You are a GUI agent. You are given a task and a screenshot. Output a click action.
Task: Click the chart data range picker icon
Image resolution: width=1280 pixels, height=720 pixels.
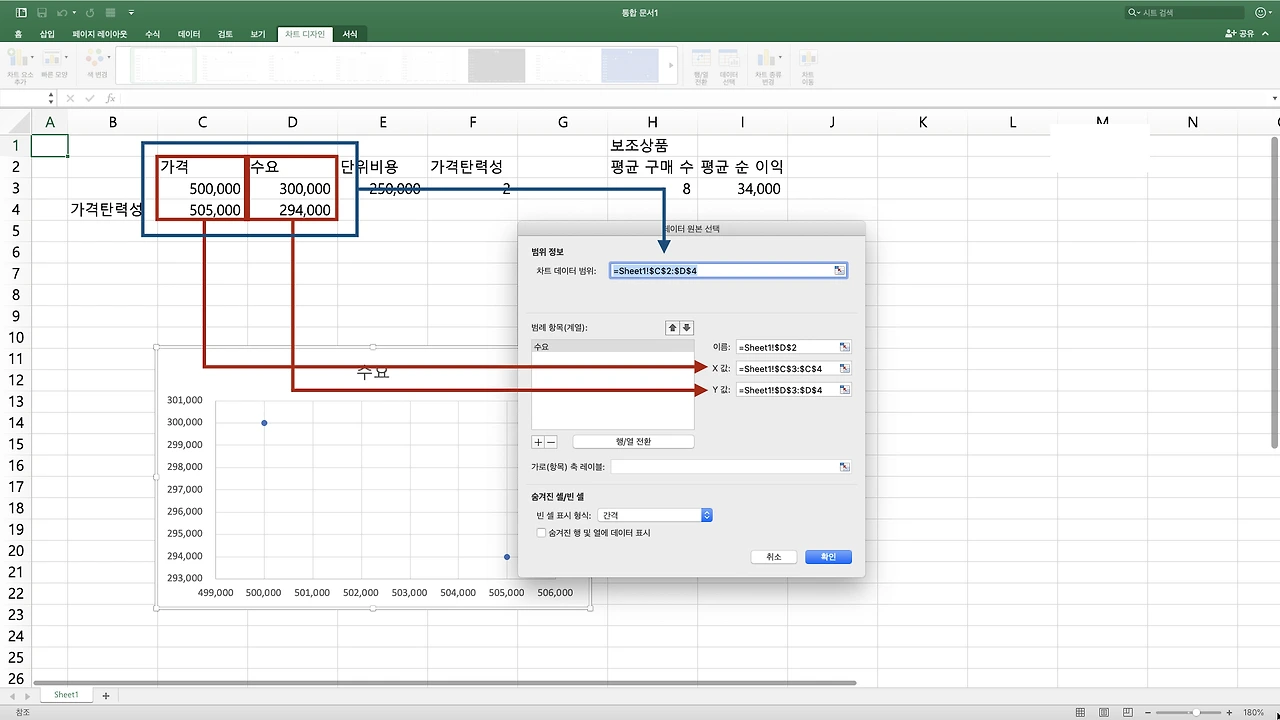(x=840, y=271)
